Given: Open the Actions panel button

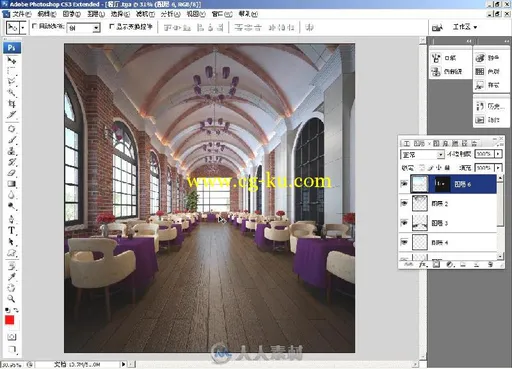Looking at the screenshot, I should click(x=489, y=119).
